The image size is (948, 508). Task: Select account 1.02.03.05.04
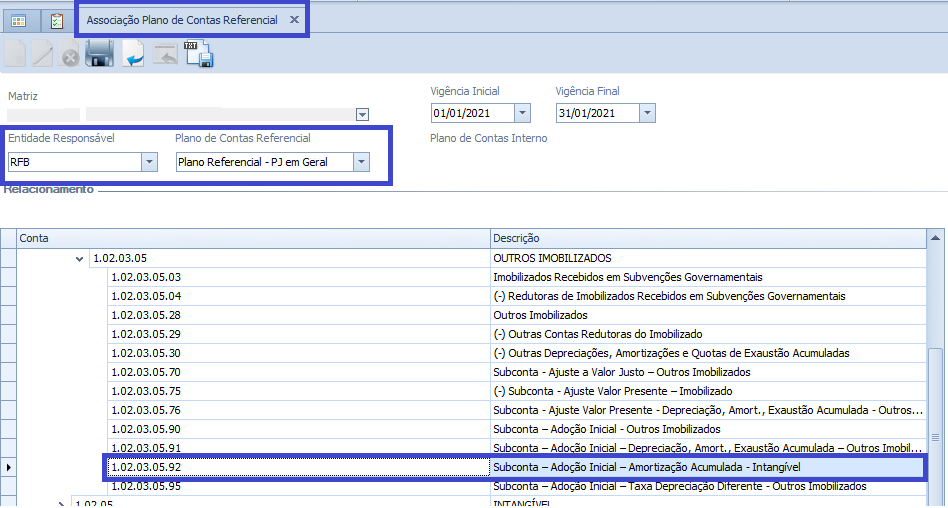point(299,296)
